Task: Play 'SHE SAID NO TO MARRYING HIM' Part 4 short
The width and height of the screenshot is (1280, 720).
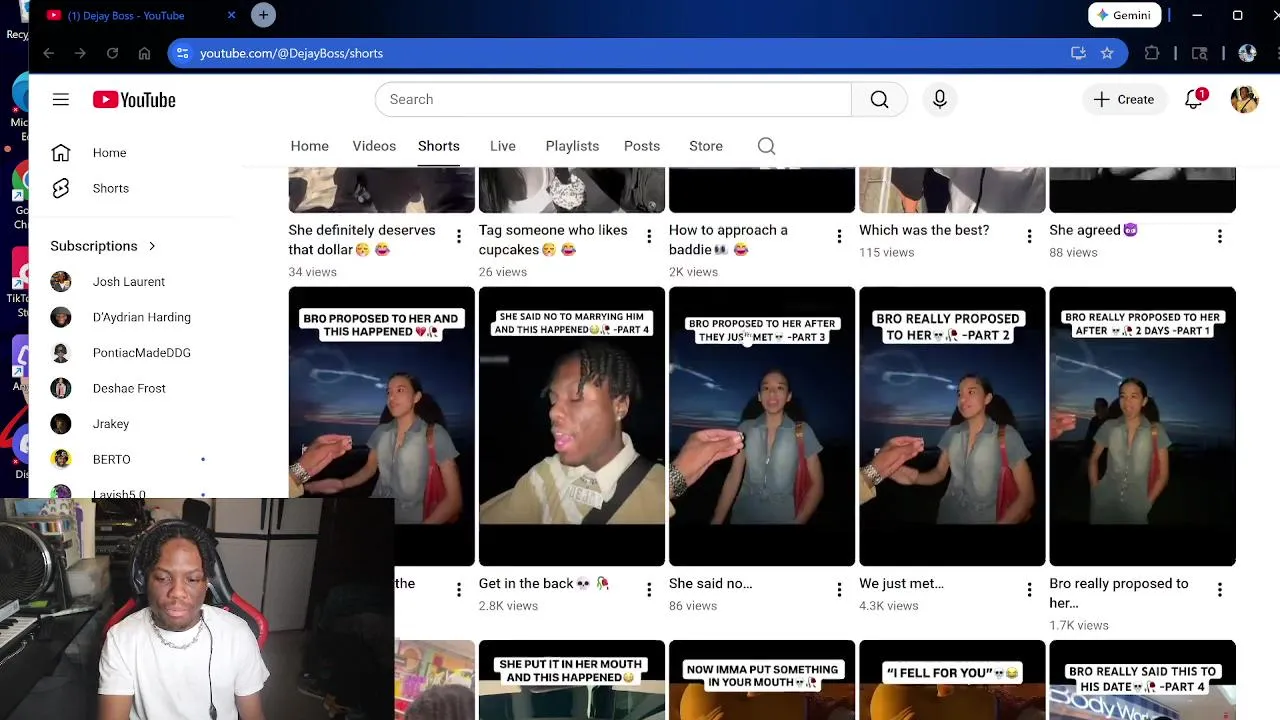Action: (x=572, y=426)
